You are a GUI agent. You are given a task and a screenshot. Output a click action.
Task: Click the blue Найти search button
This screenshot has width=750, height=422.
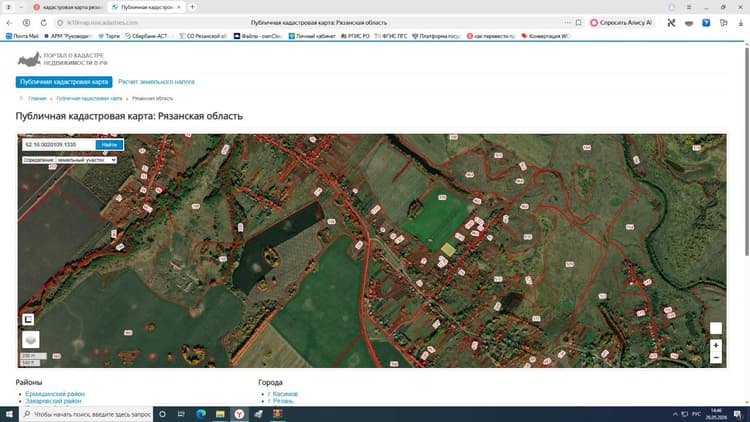click(x=109, y=144)
